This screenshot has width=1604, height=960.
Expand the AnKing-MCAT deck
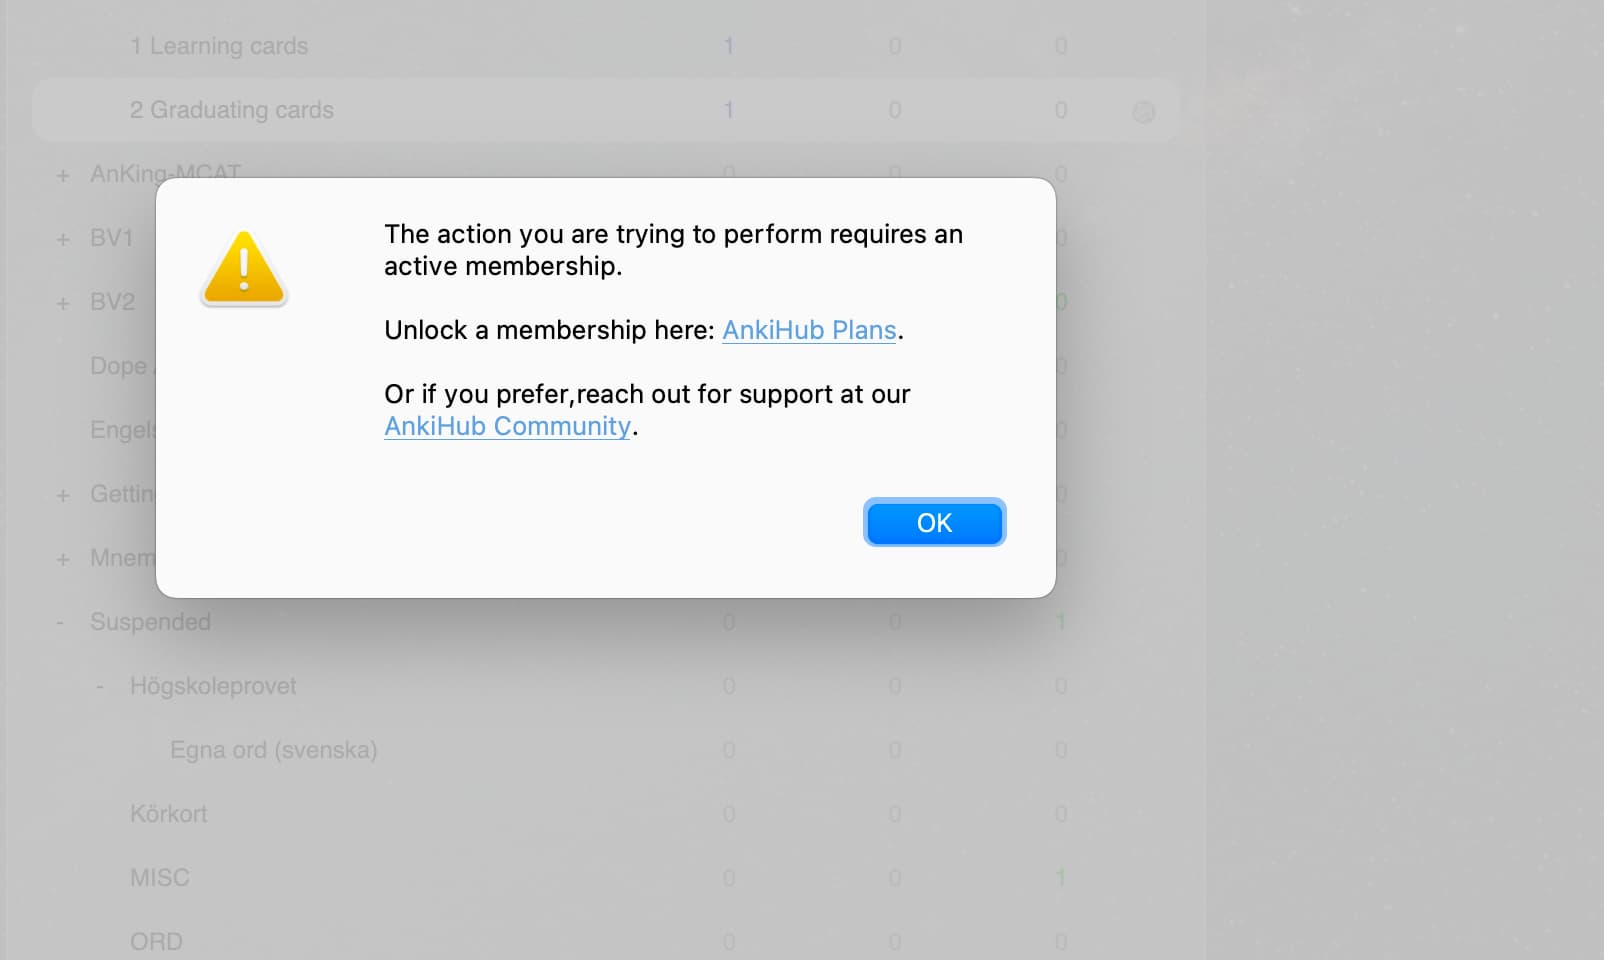(x=63, y=176)
